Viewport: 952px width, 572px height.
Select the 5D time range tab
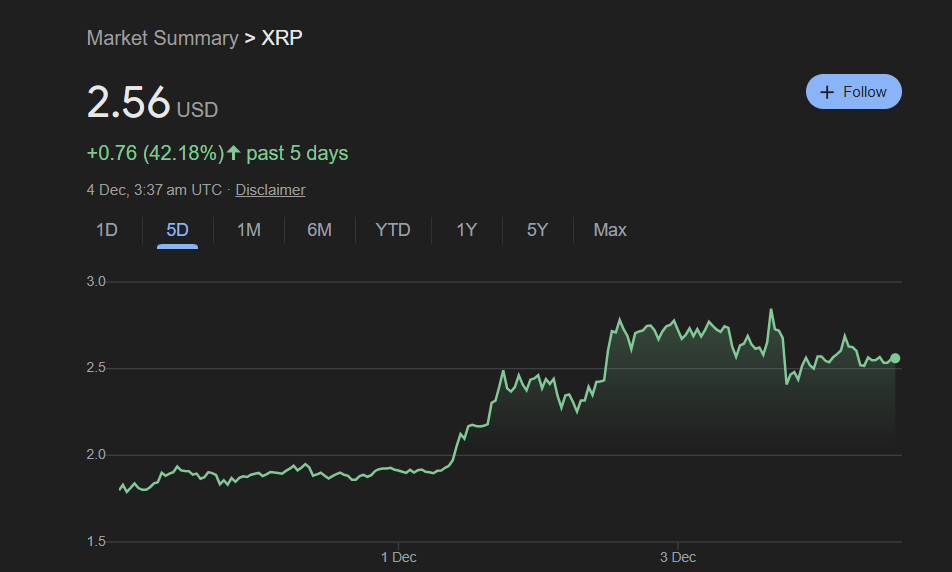177,230
